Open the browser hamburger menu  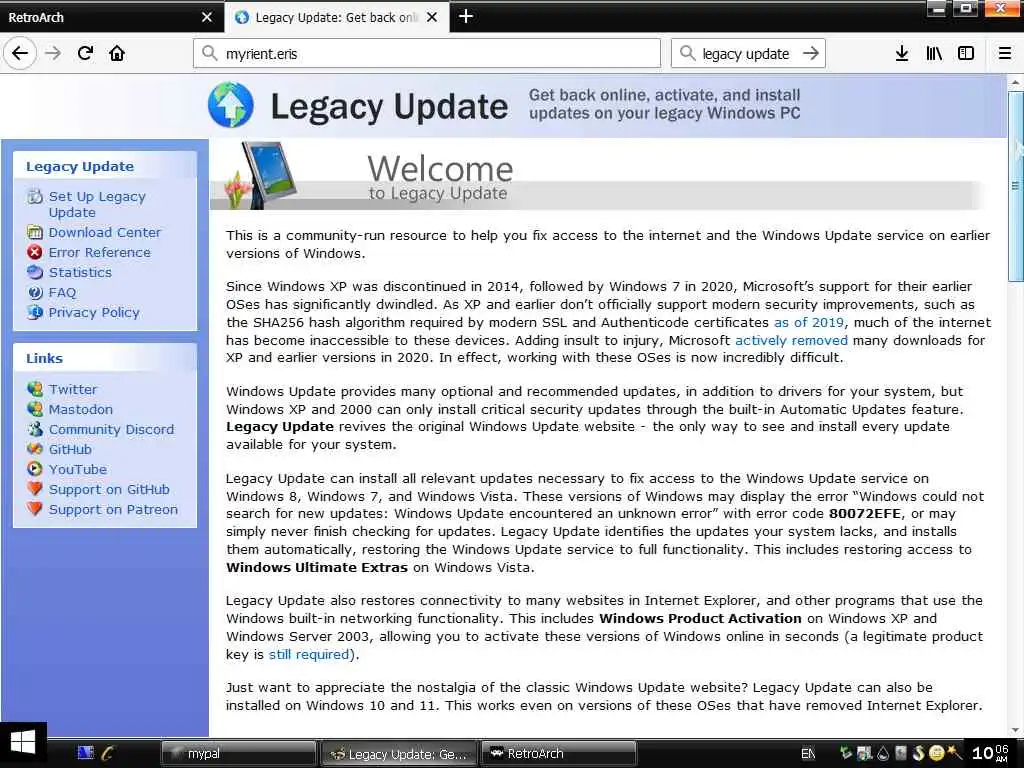[x=1005, y=53]
